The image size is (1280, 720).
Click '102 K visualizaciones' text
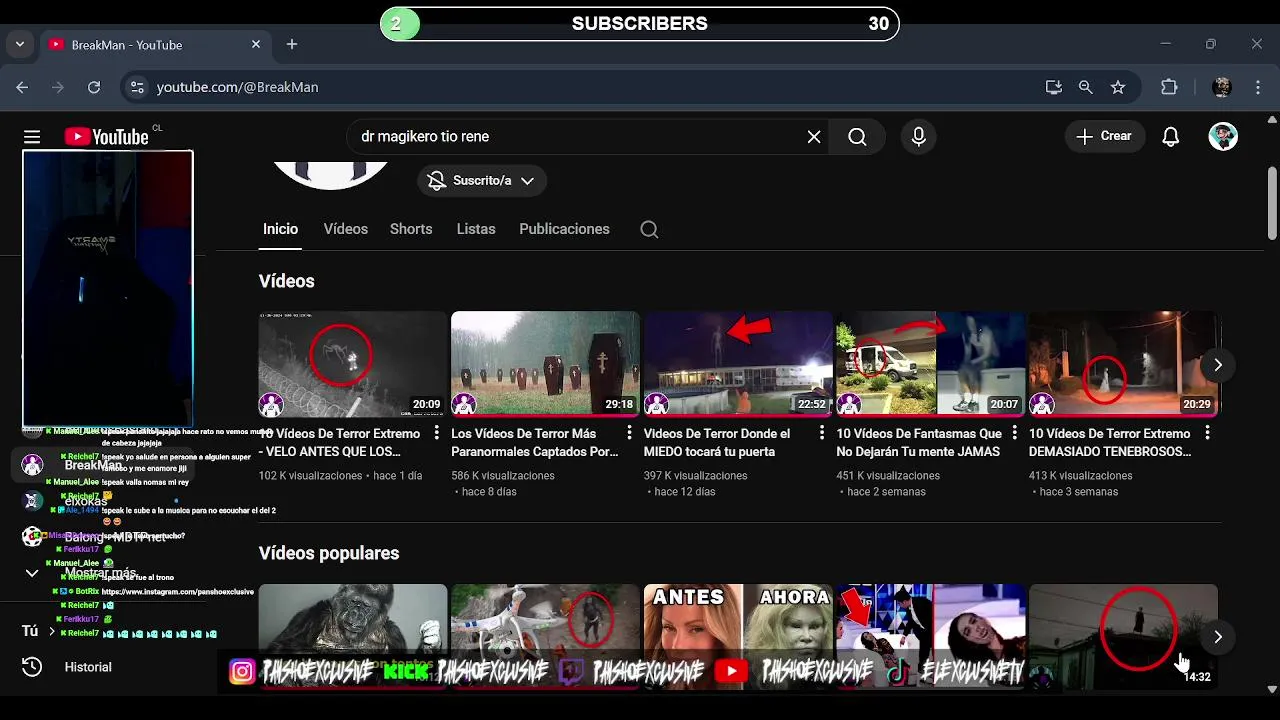311,476
